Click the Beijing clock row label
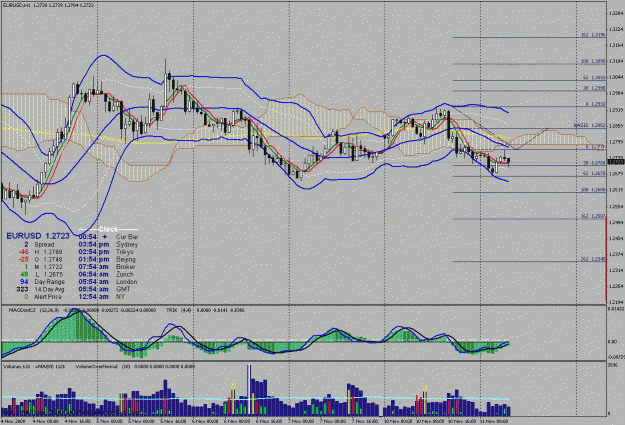625x425 pixels. coord(126,259)
